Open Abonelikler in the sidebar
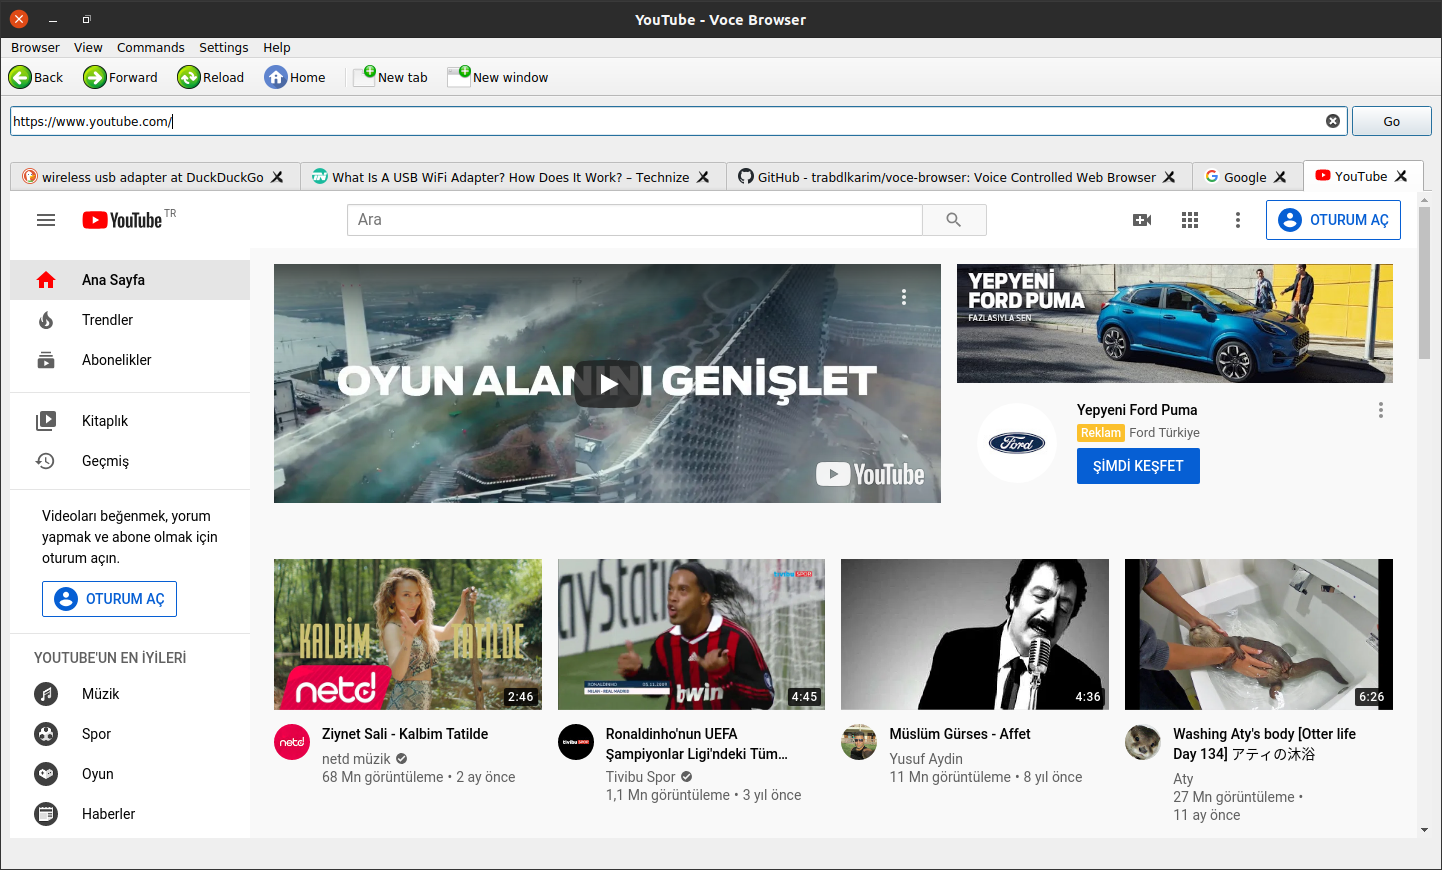The width and height of the screenshot is (1442, 870). (130, 360)
